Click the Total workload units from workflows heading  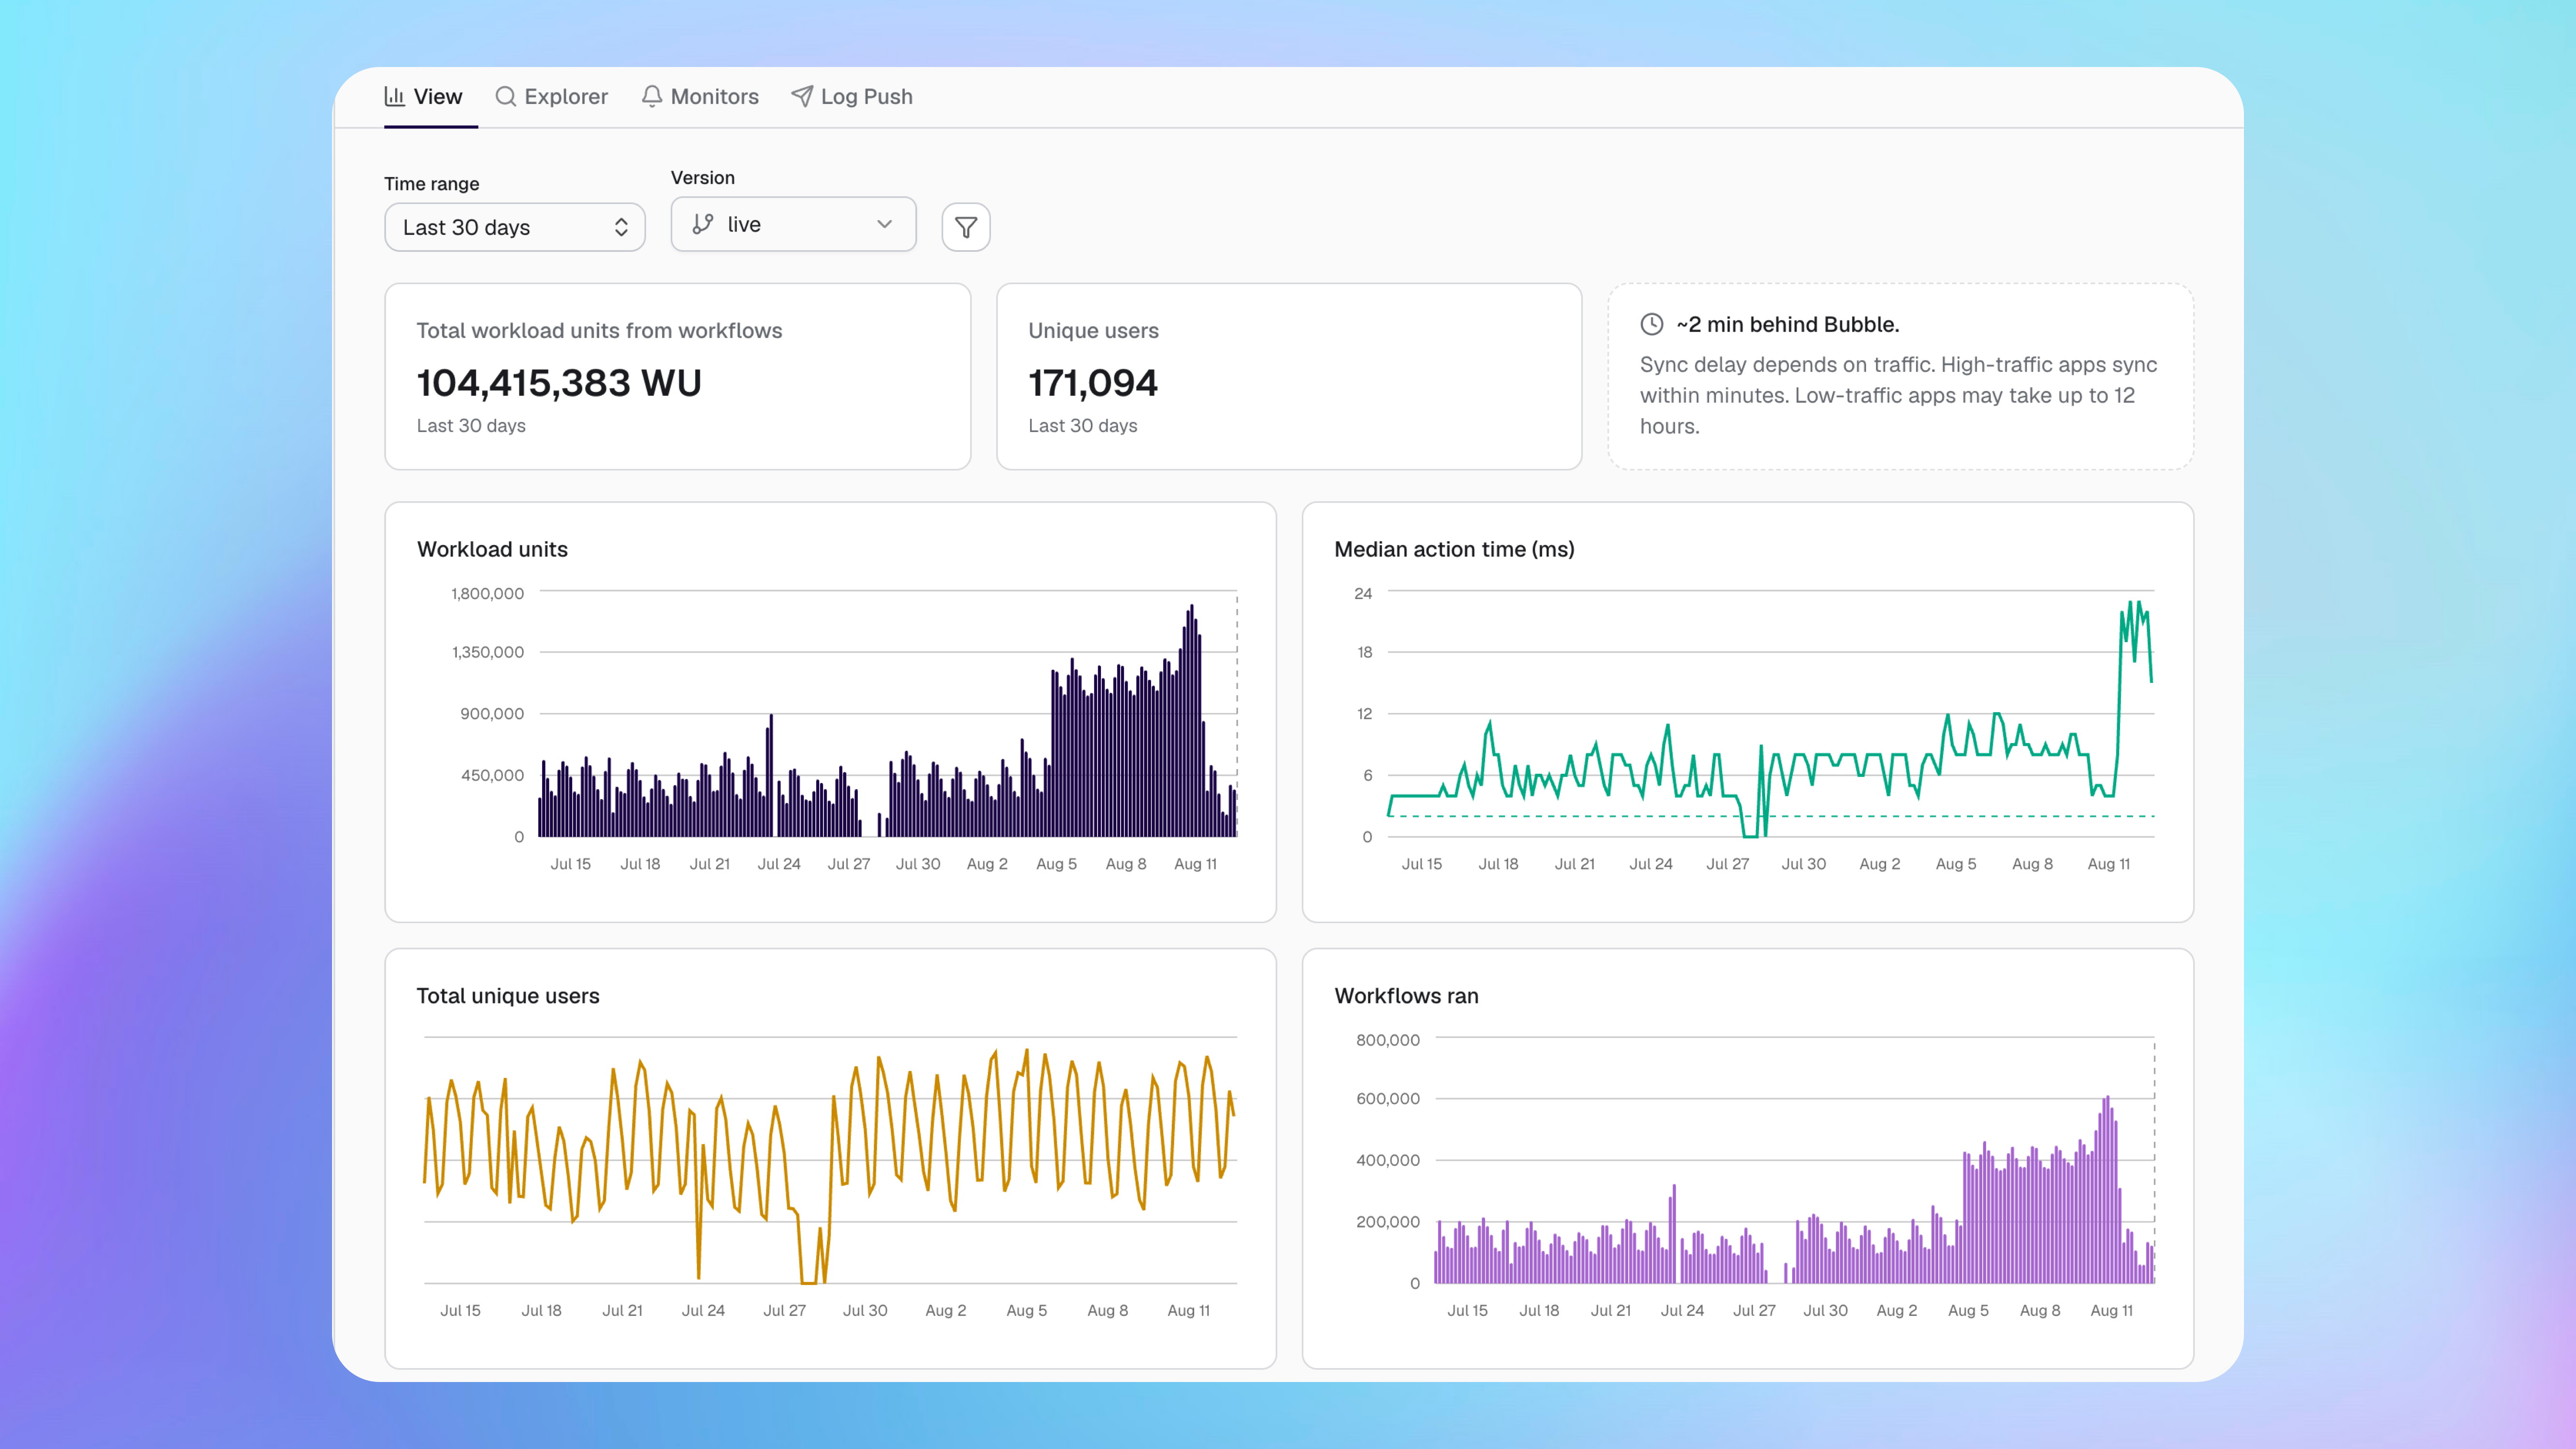pyautogui.click(x=599, y=331)
